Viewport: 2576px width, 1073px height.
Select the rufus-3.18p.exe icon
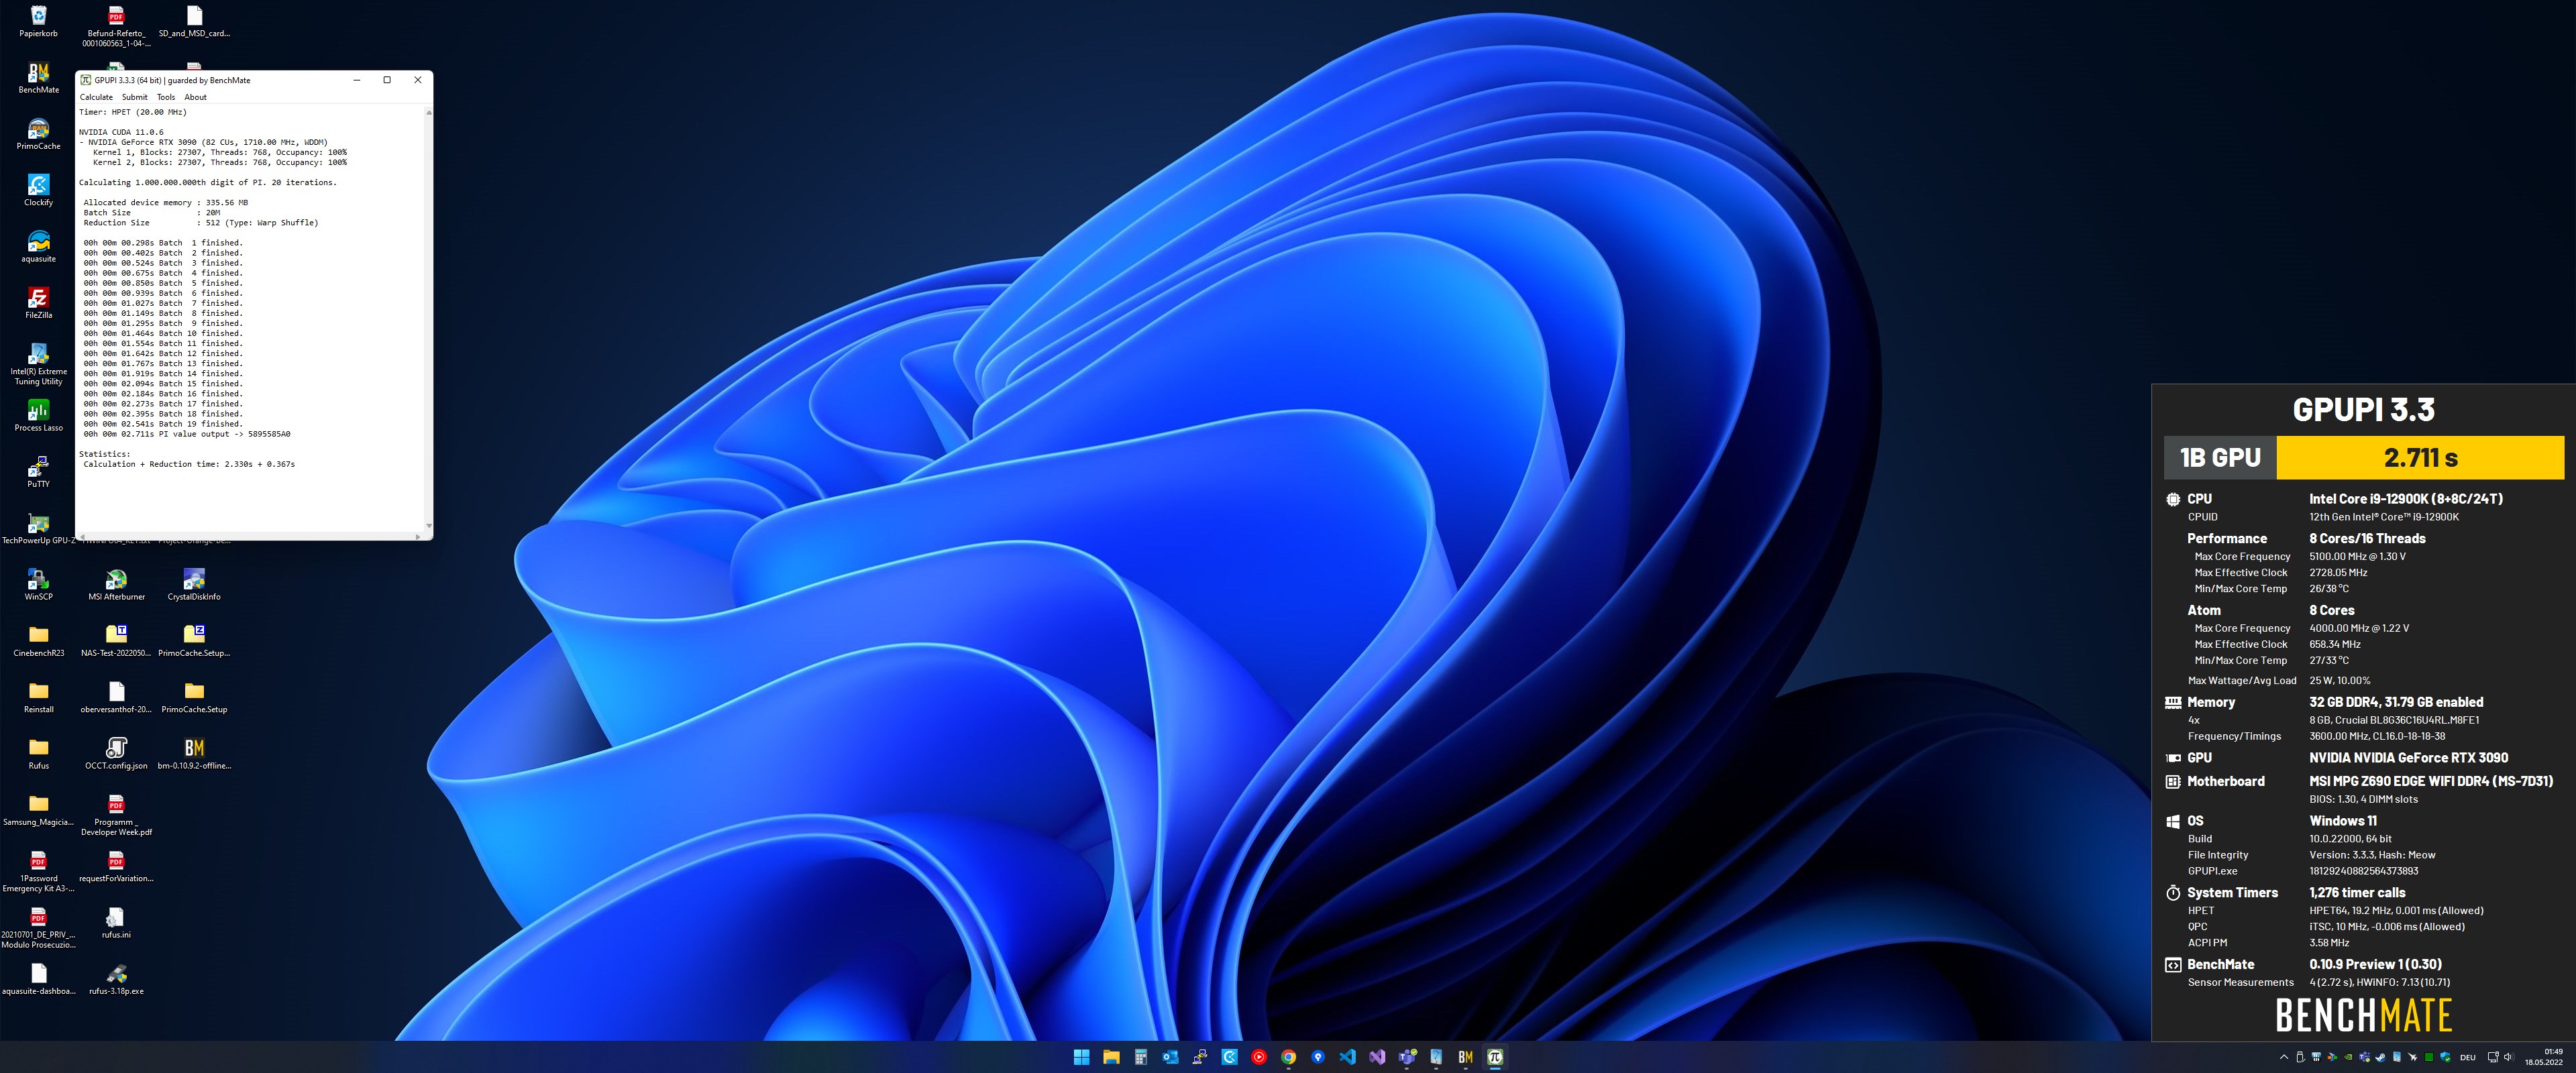[x=116, y=979]
